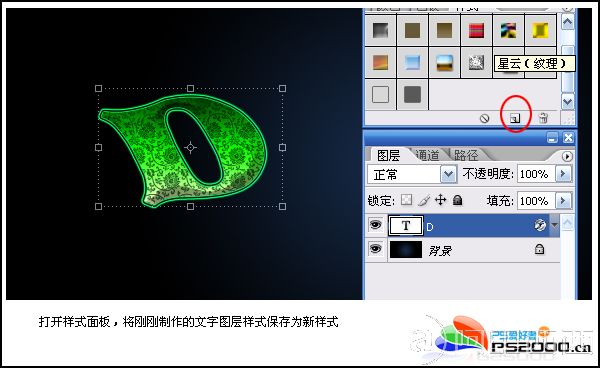Select the grey textured style swatch
The image size is (600, 368).
pos(476,62)
